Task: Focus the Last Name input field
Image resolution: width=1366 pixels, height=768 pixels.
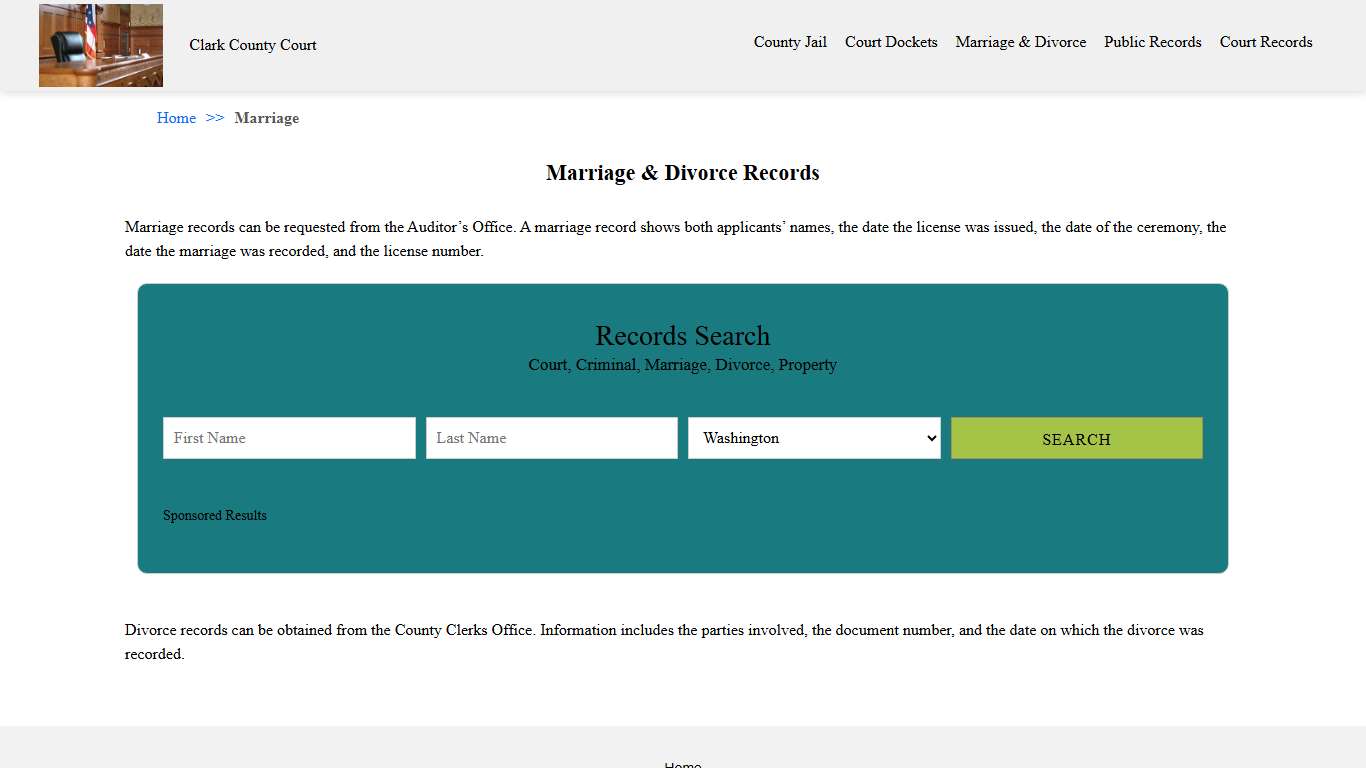Action: click(552, 438)
